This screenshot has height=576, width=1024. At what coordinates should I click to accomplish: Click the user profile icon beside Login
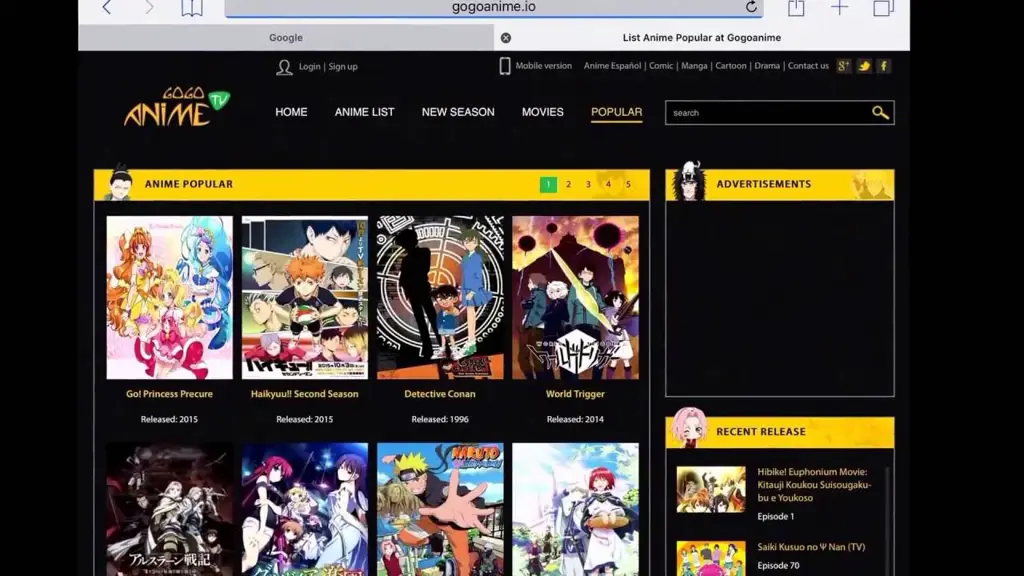click(284, 67)
